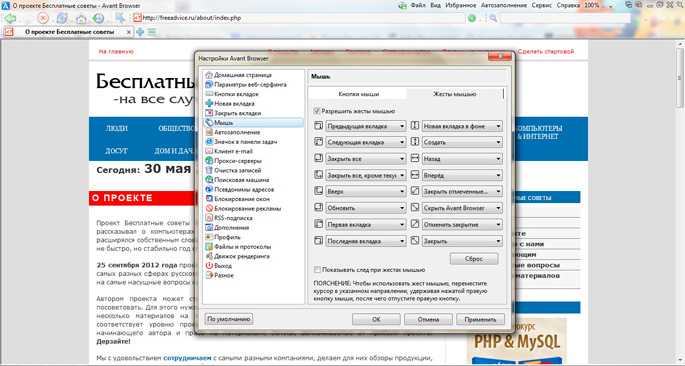Open 'Создать' gesture dropdown
The image size is (685, 366).
(x=462, y=142)
